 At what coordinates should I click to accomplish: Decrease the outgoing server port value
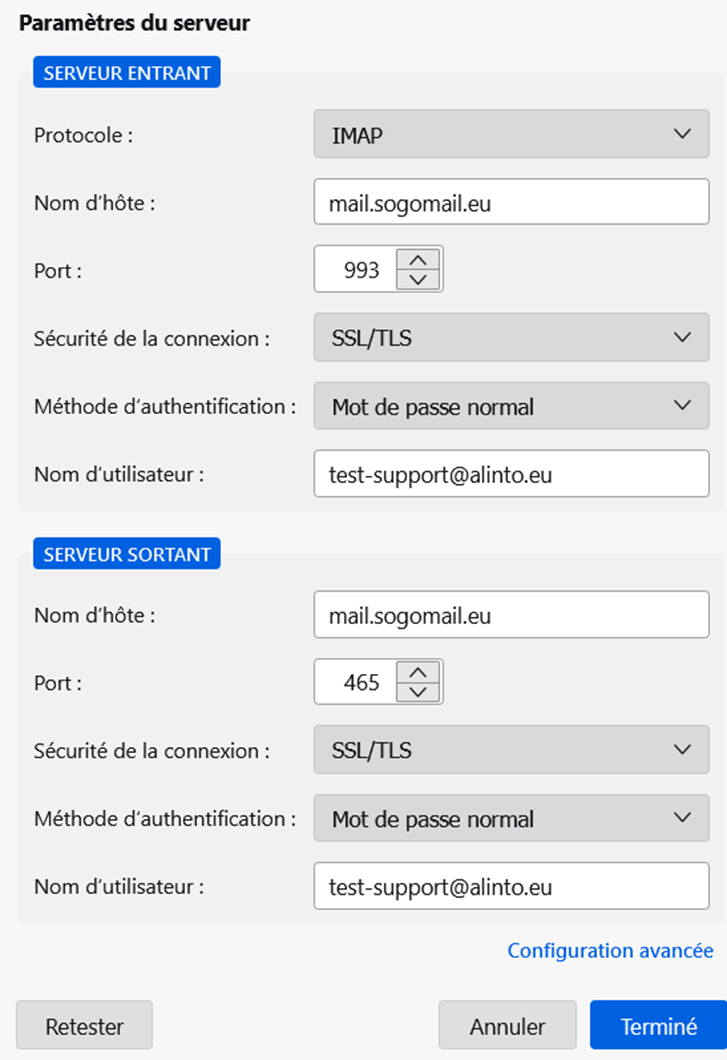(419, 692)
